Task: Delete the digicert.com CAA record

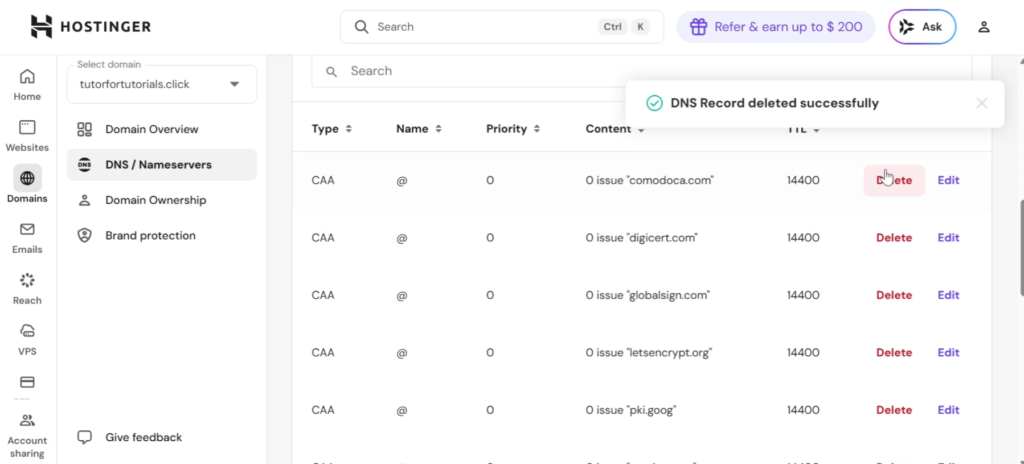Action: (x=894, y=238)
